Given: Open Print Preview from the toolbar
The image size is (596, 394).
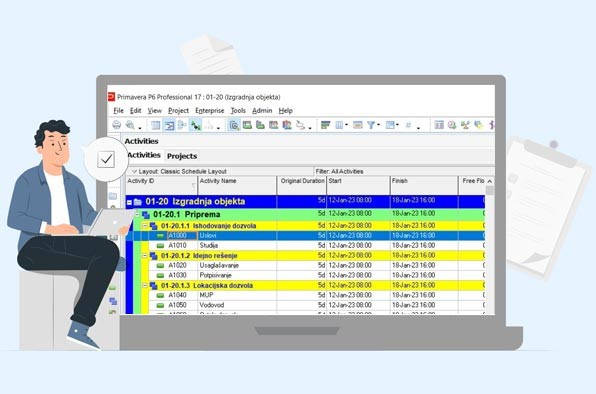Looking at the screenshot, I should pyautogui.click(x=130, y=125).
